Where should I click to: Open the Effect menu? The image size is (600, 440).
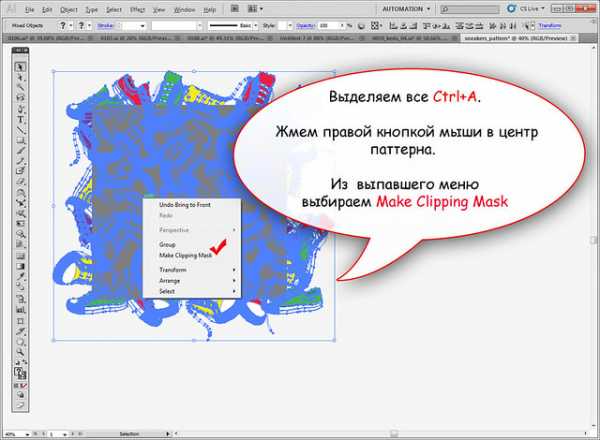pos(135,9)
